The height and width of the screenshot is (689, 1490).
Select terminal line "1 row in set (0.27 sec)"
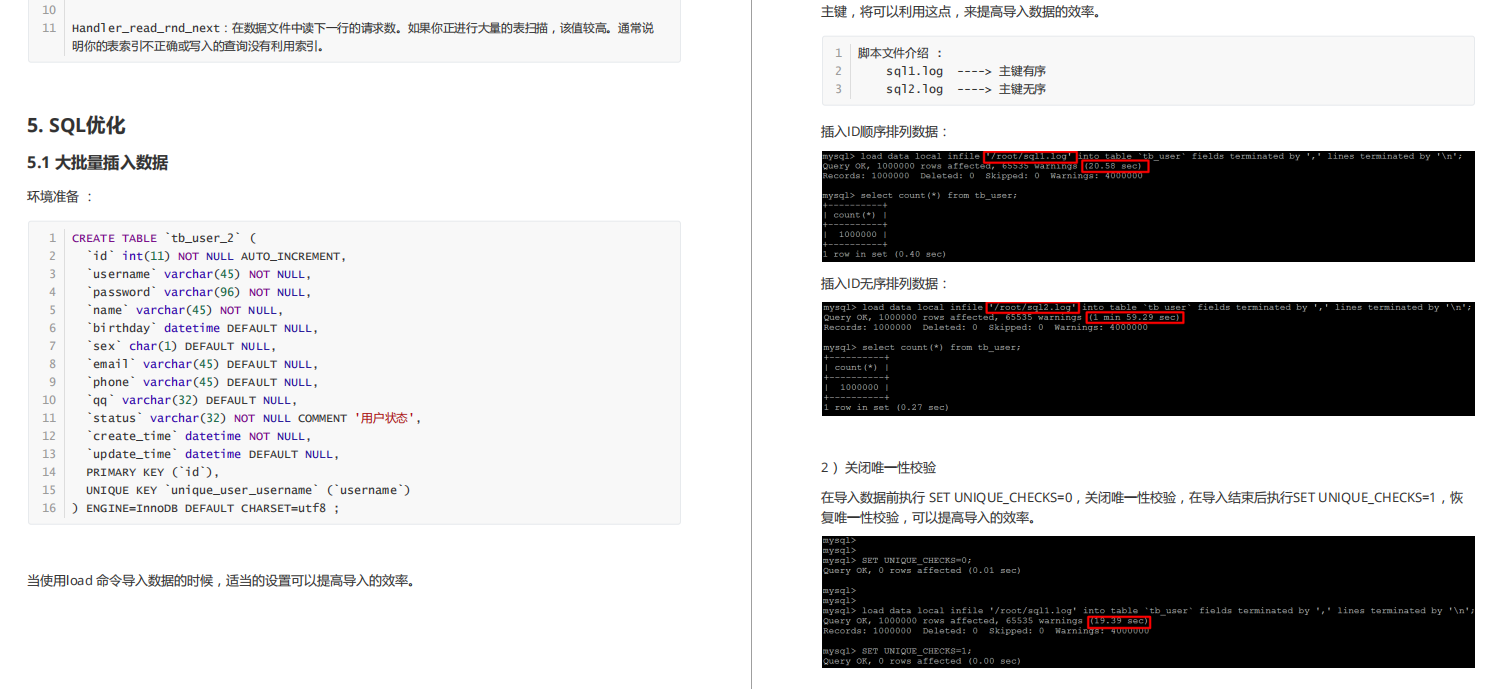pos(885,407)
